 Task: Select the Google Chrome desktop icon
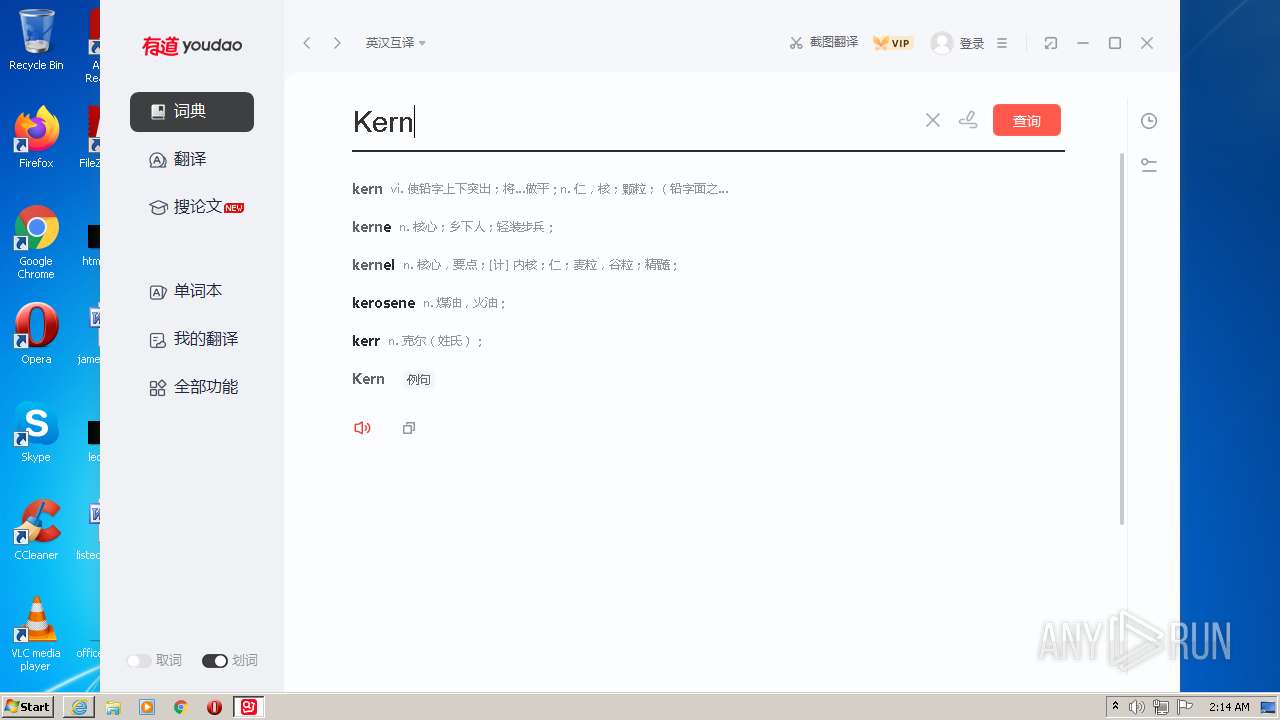click(x=36, y=243)
